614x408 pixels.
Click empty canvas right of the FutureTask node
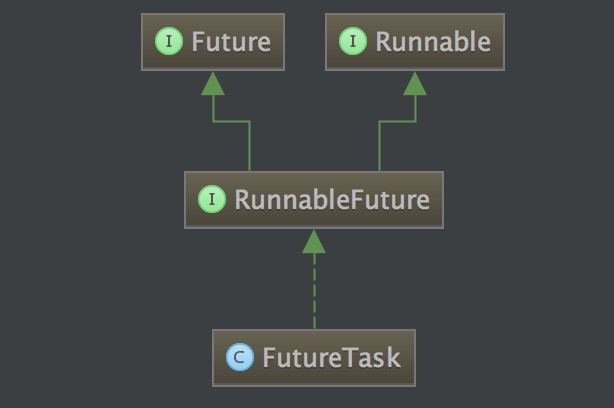pyautogui.click(x=510, y=357)
